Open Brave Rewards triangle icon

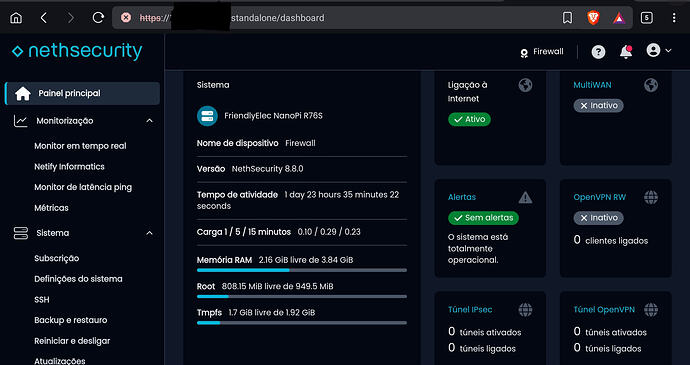pyautogui.click(x=619, y=18)
